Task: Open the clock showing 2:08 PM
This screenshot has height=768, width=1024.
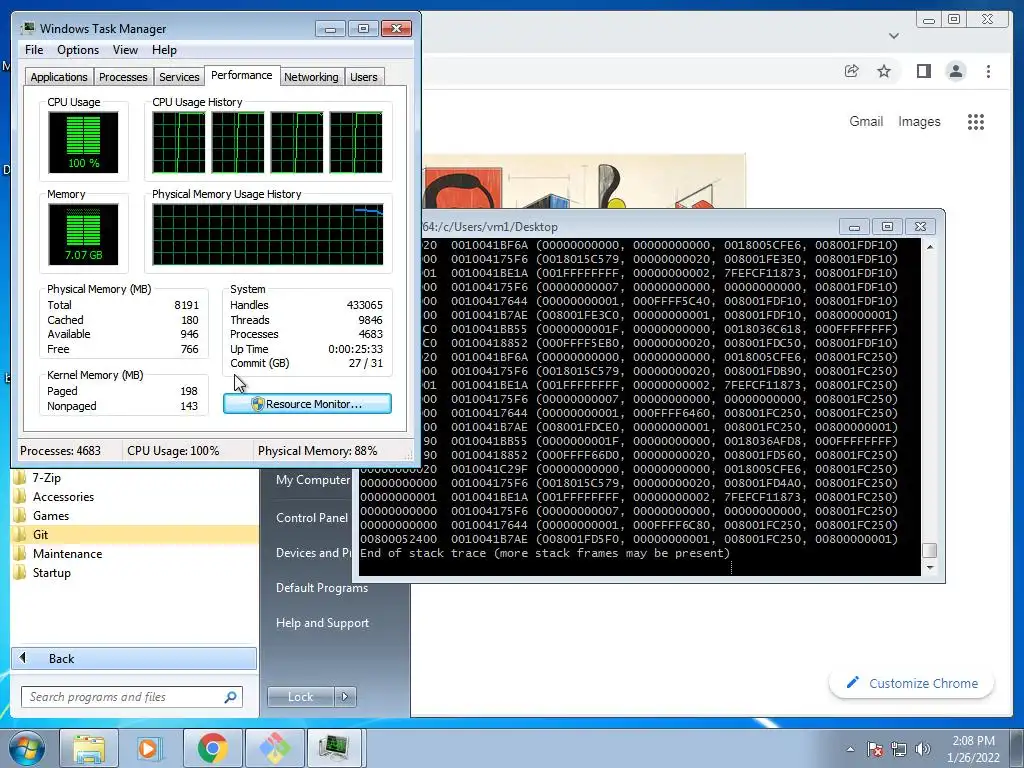Action: (x=973, y=749)
